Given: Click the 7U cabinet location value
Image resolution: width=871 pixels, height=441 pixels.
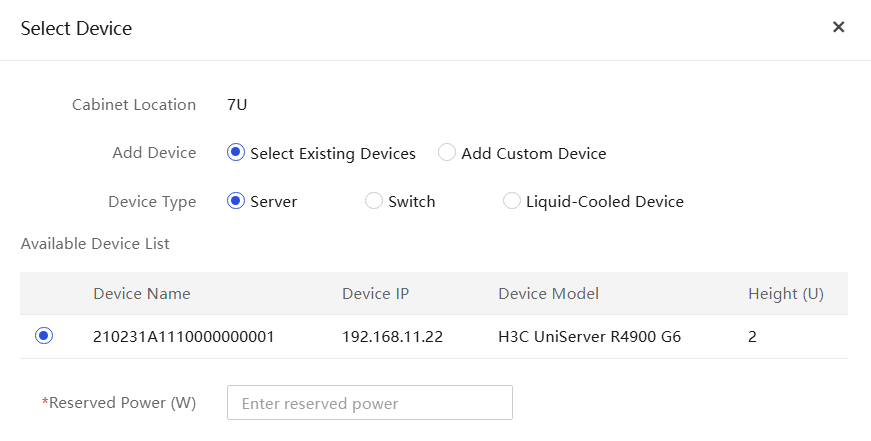Looking at the screenshot, I should 237,104.
